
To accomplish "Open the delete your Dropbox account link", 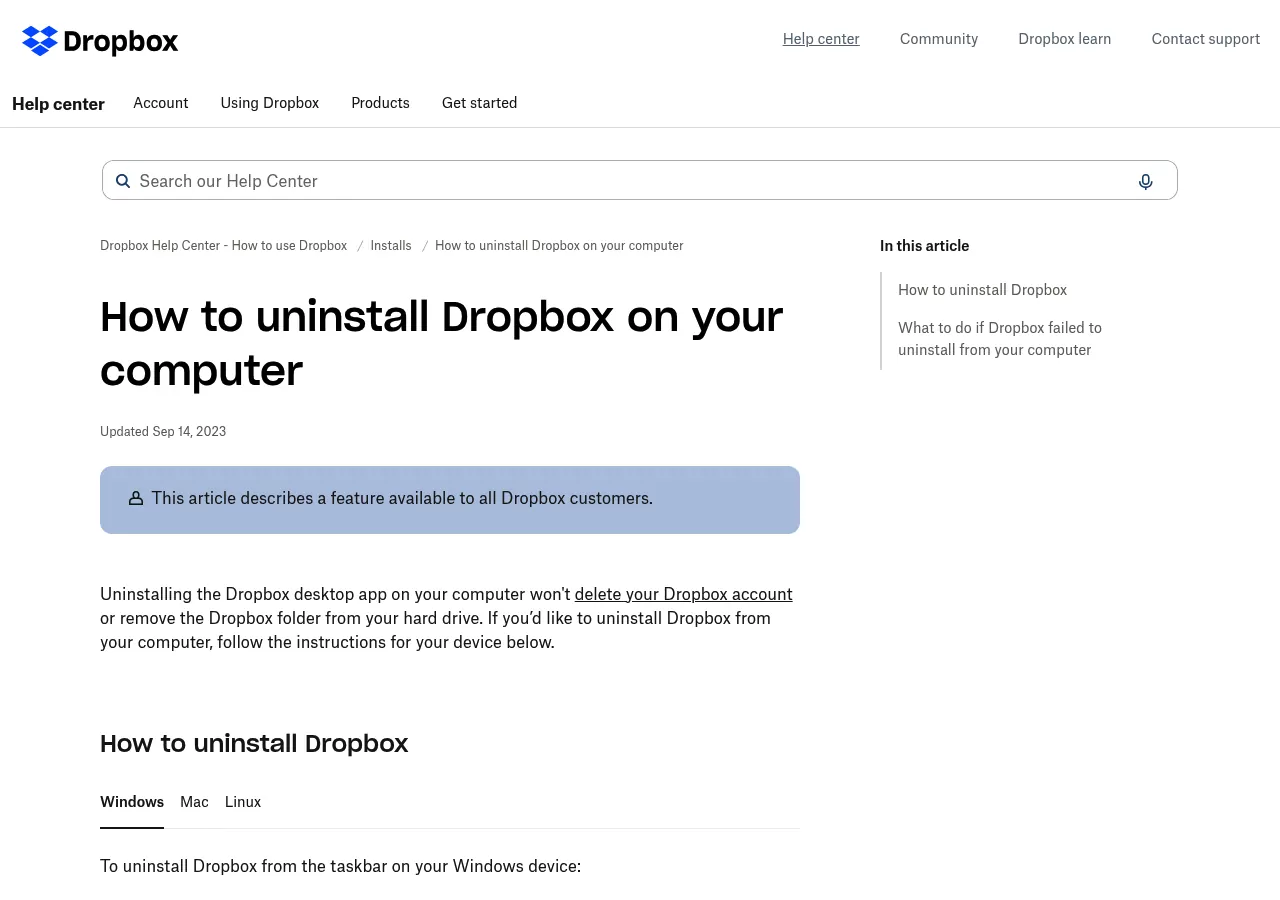I will pos(684,594).
